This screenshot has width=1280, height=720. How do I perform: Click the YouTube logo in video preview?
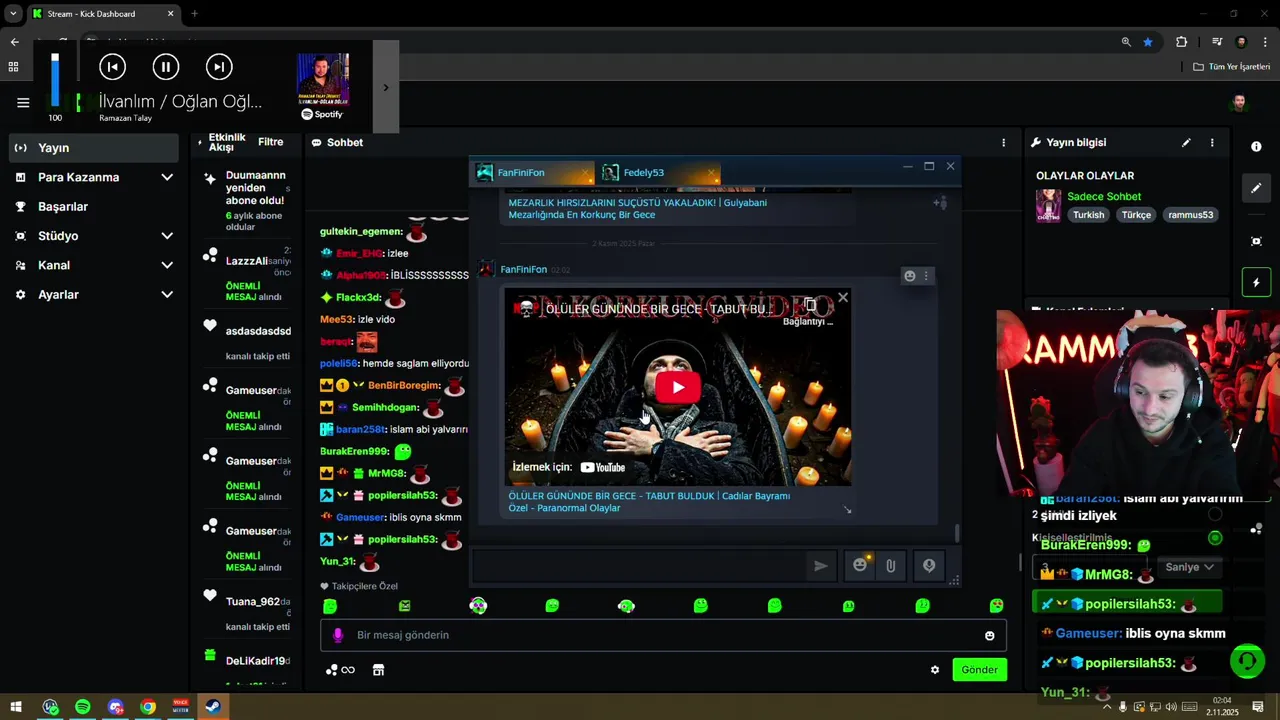click(x=603, y=467)
